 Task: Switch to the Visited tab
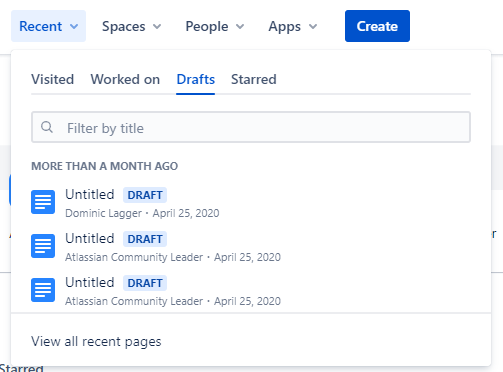pos(53,79)
